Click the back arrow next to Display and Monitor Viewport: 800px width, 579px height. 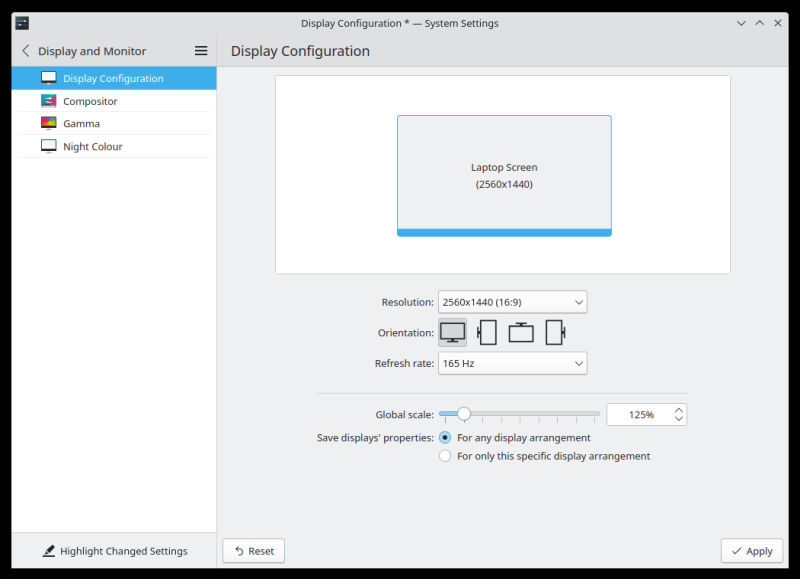pos(25,51)
